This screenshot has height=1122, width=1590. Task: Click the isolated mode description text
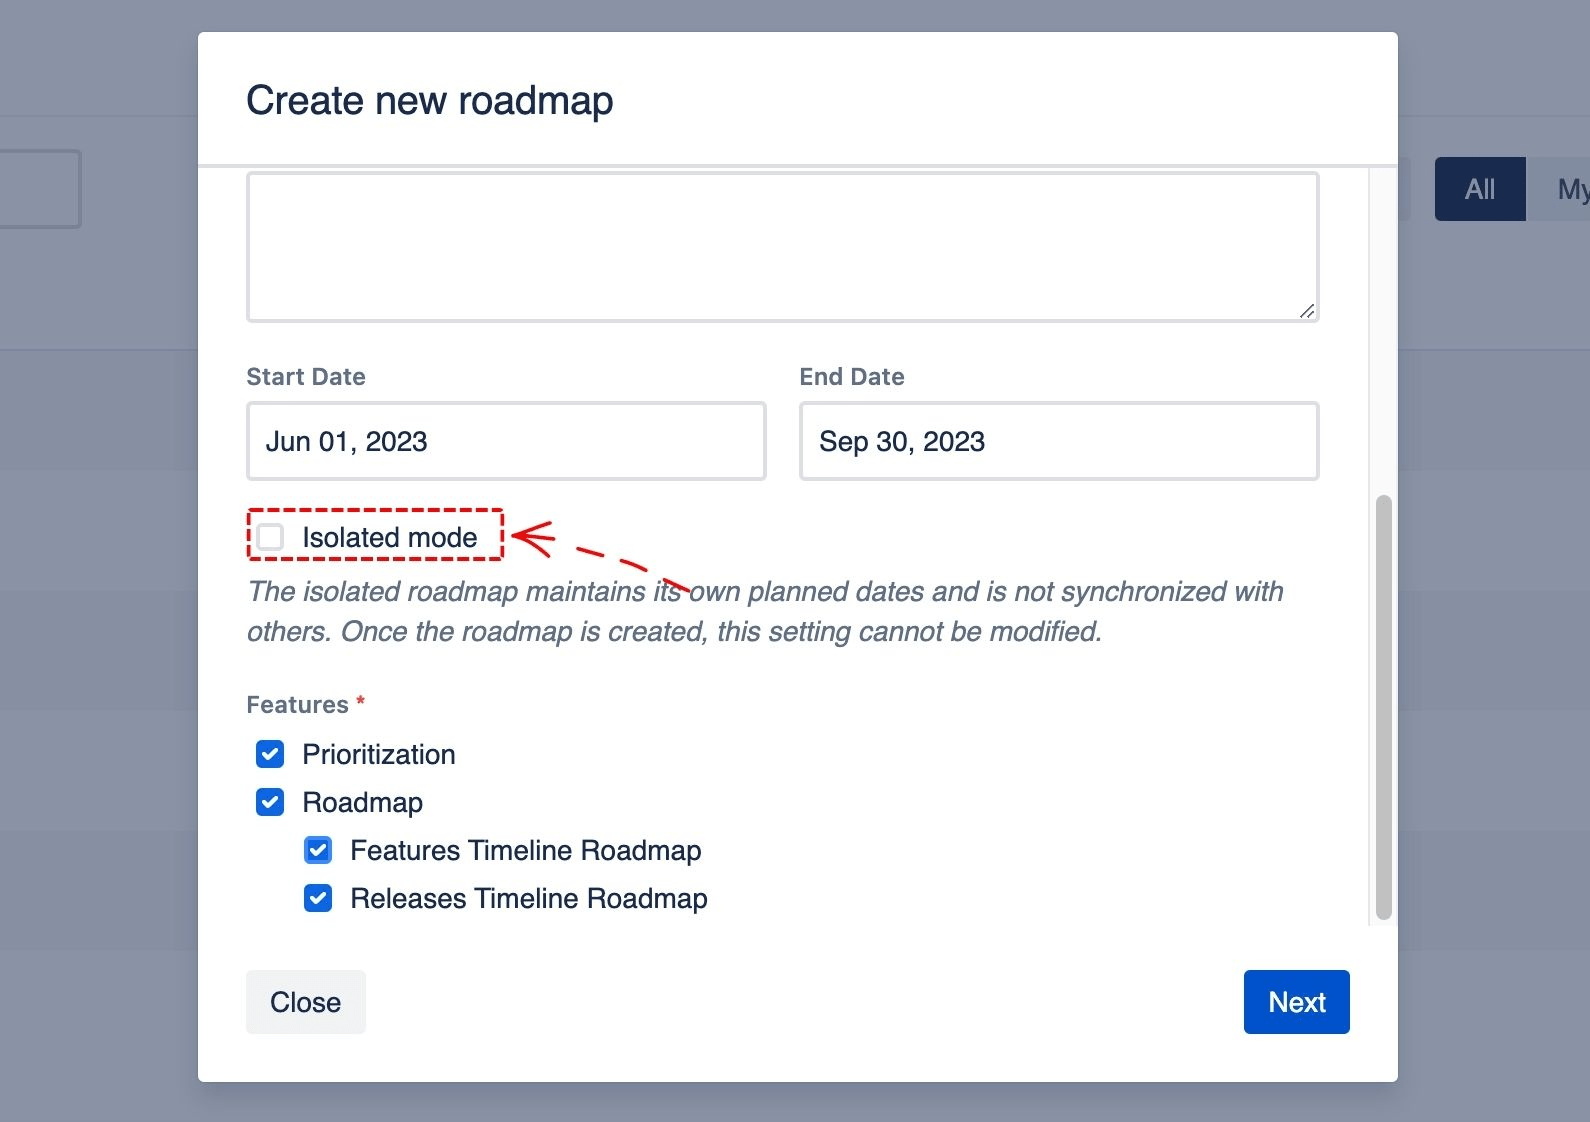tap(765, 611)
